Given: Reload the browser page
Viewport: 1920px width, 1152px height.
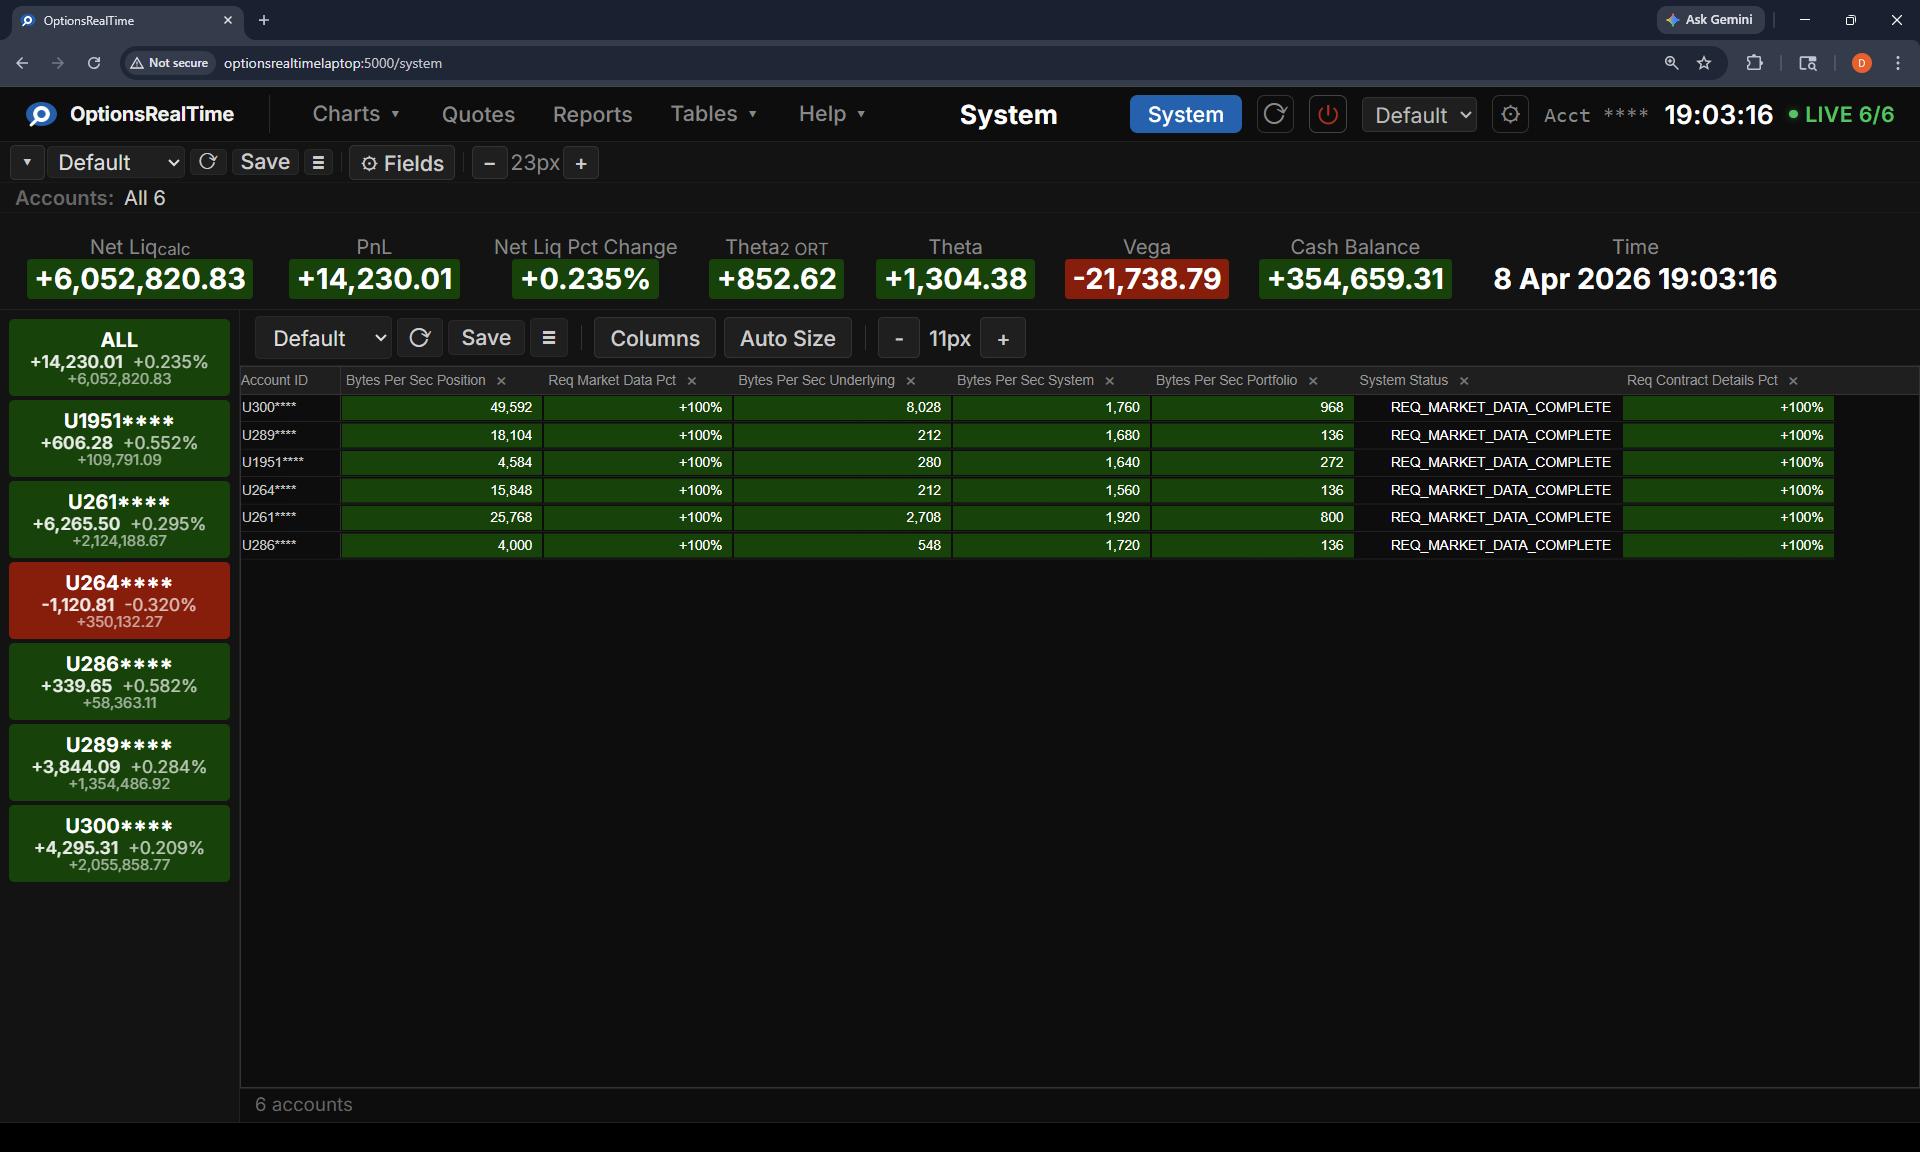Looking at the screenshot, I should pyautogui.click(x=94, y=63).
